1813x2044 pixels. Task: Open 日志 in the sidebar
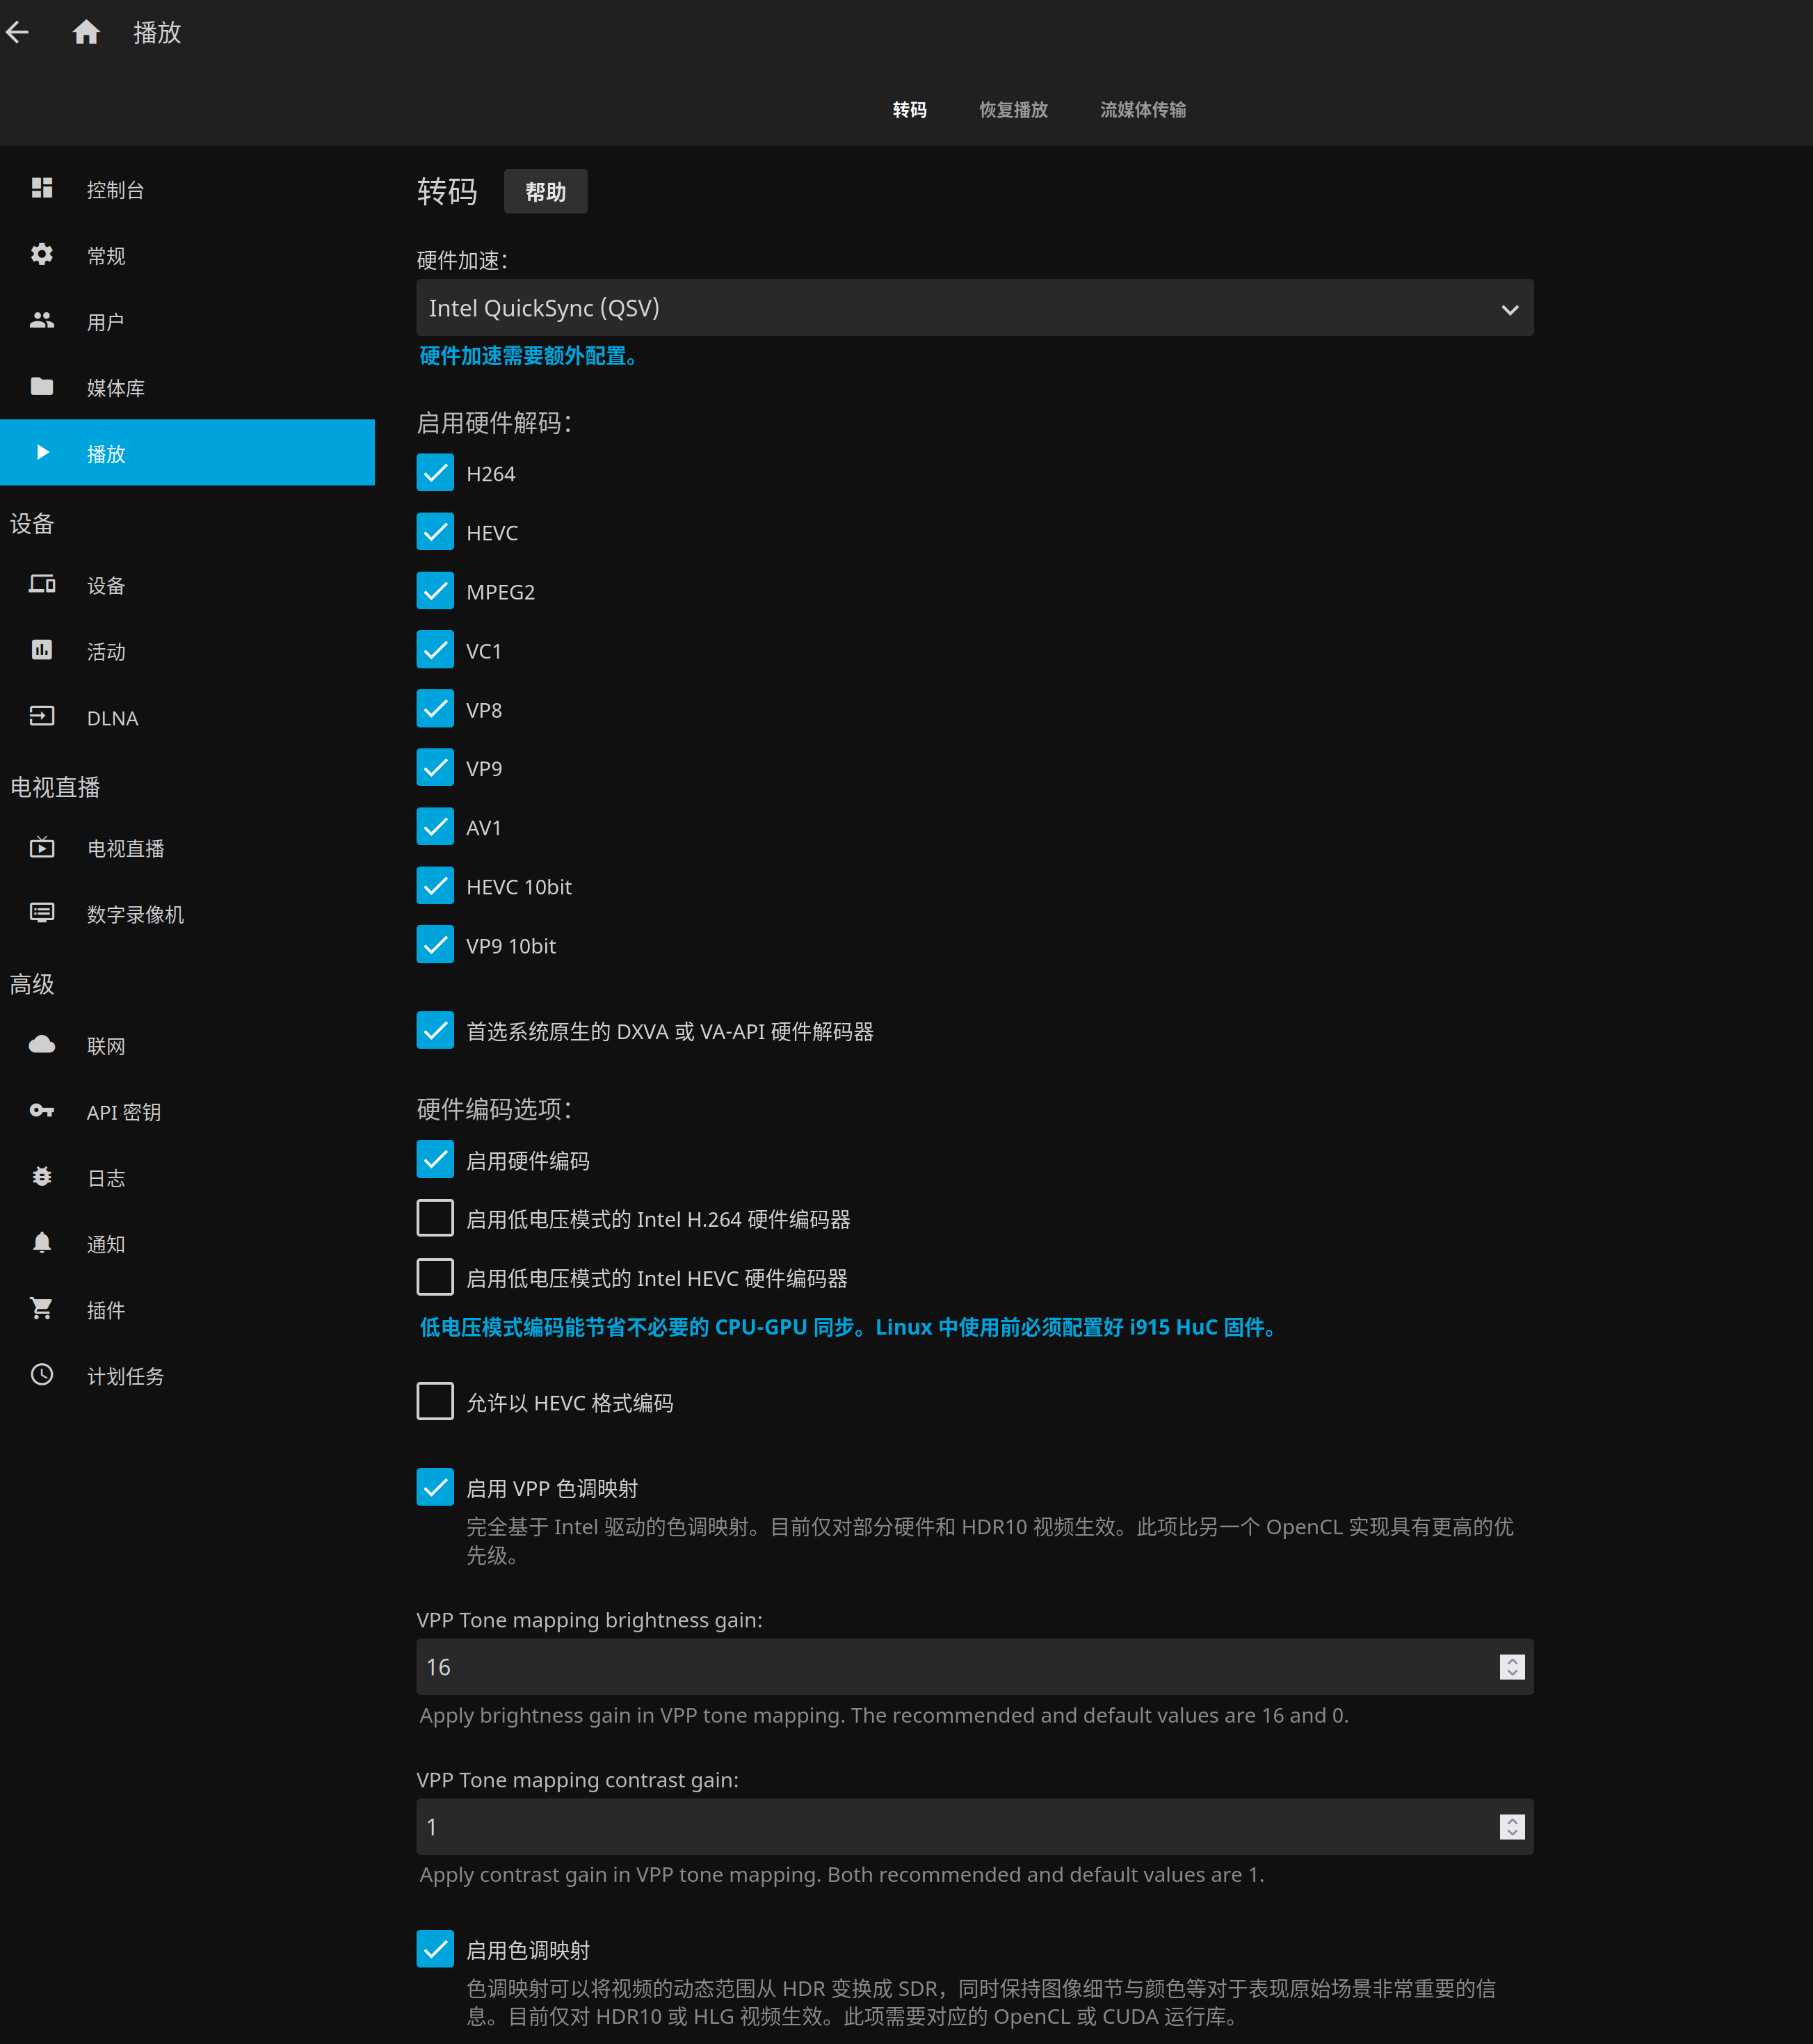point(187,1178)
